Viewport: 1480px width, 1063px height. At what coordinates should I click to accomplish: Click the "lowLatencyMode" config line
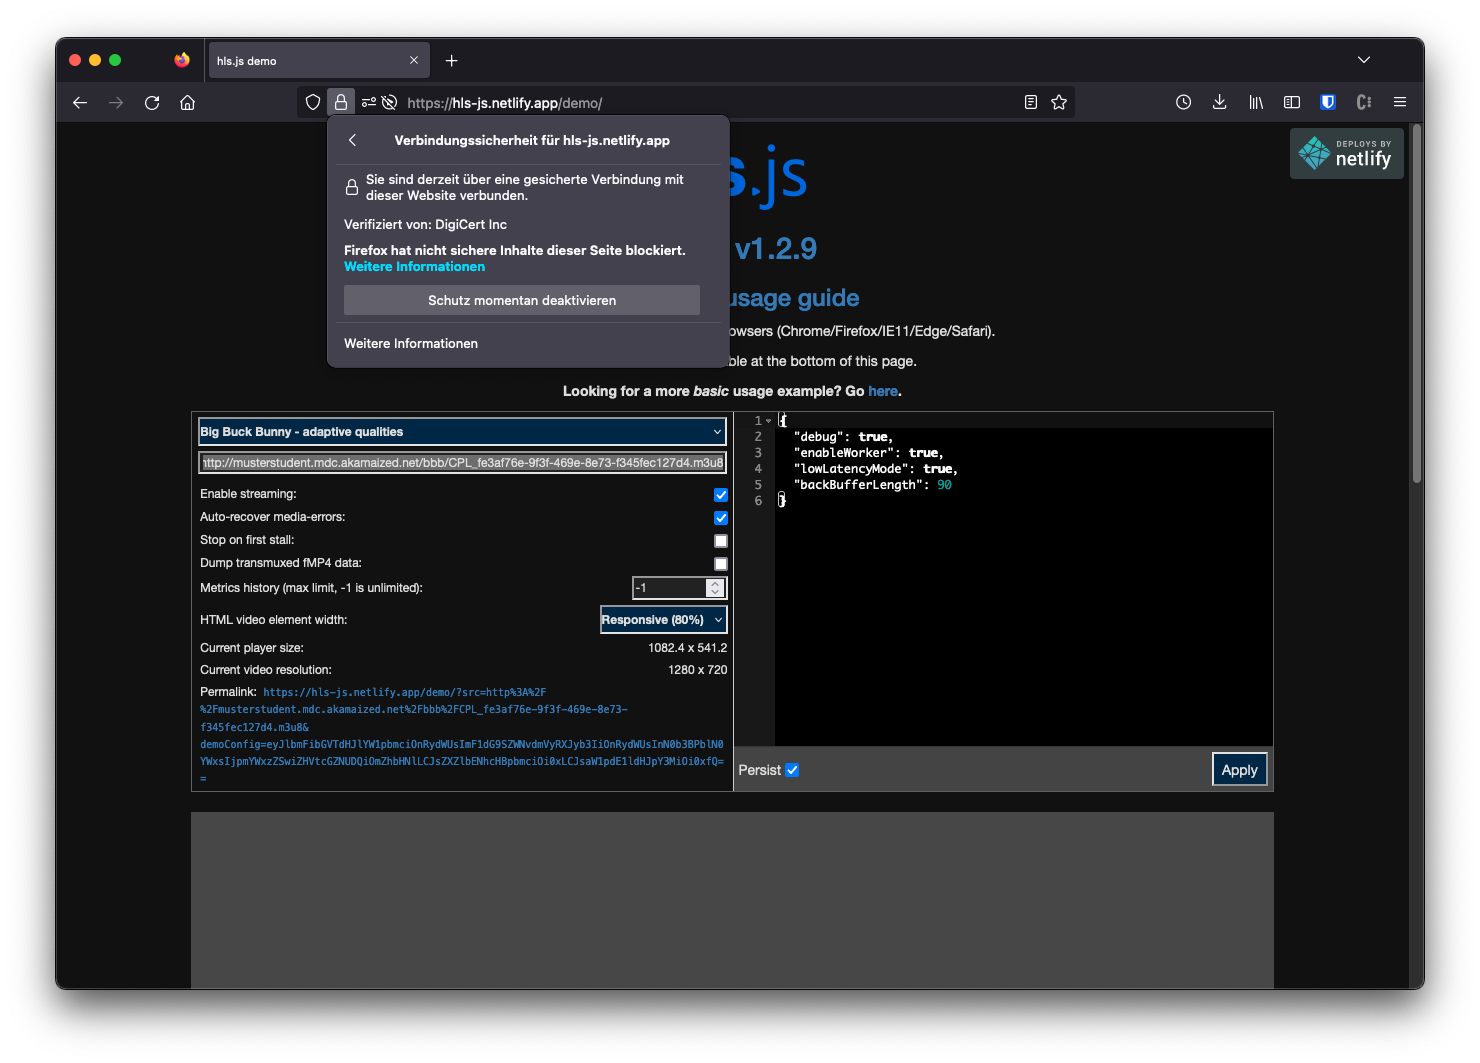click(x=876, y=469)
